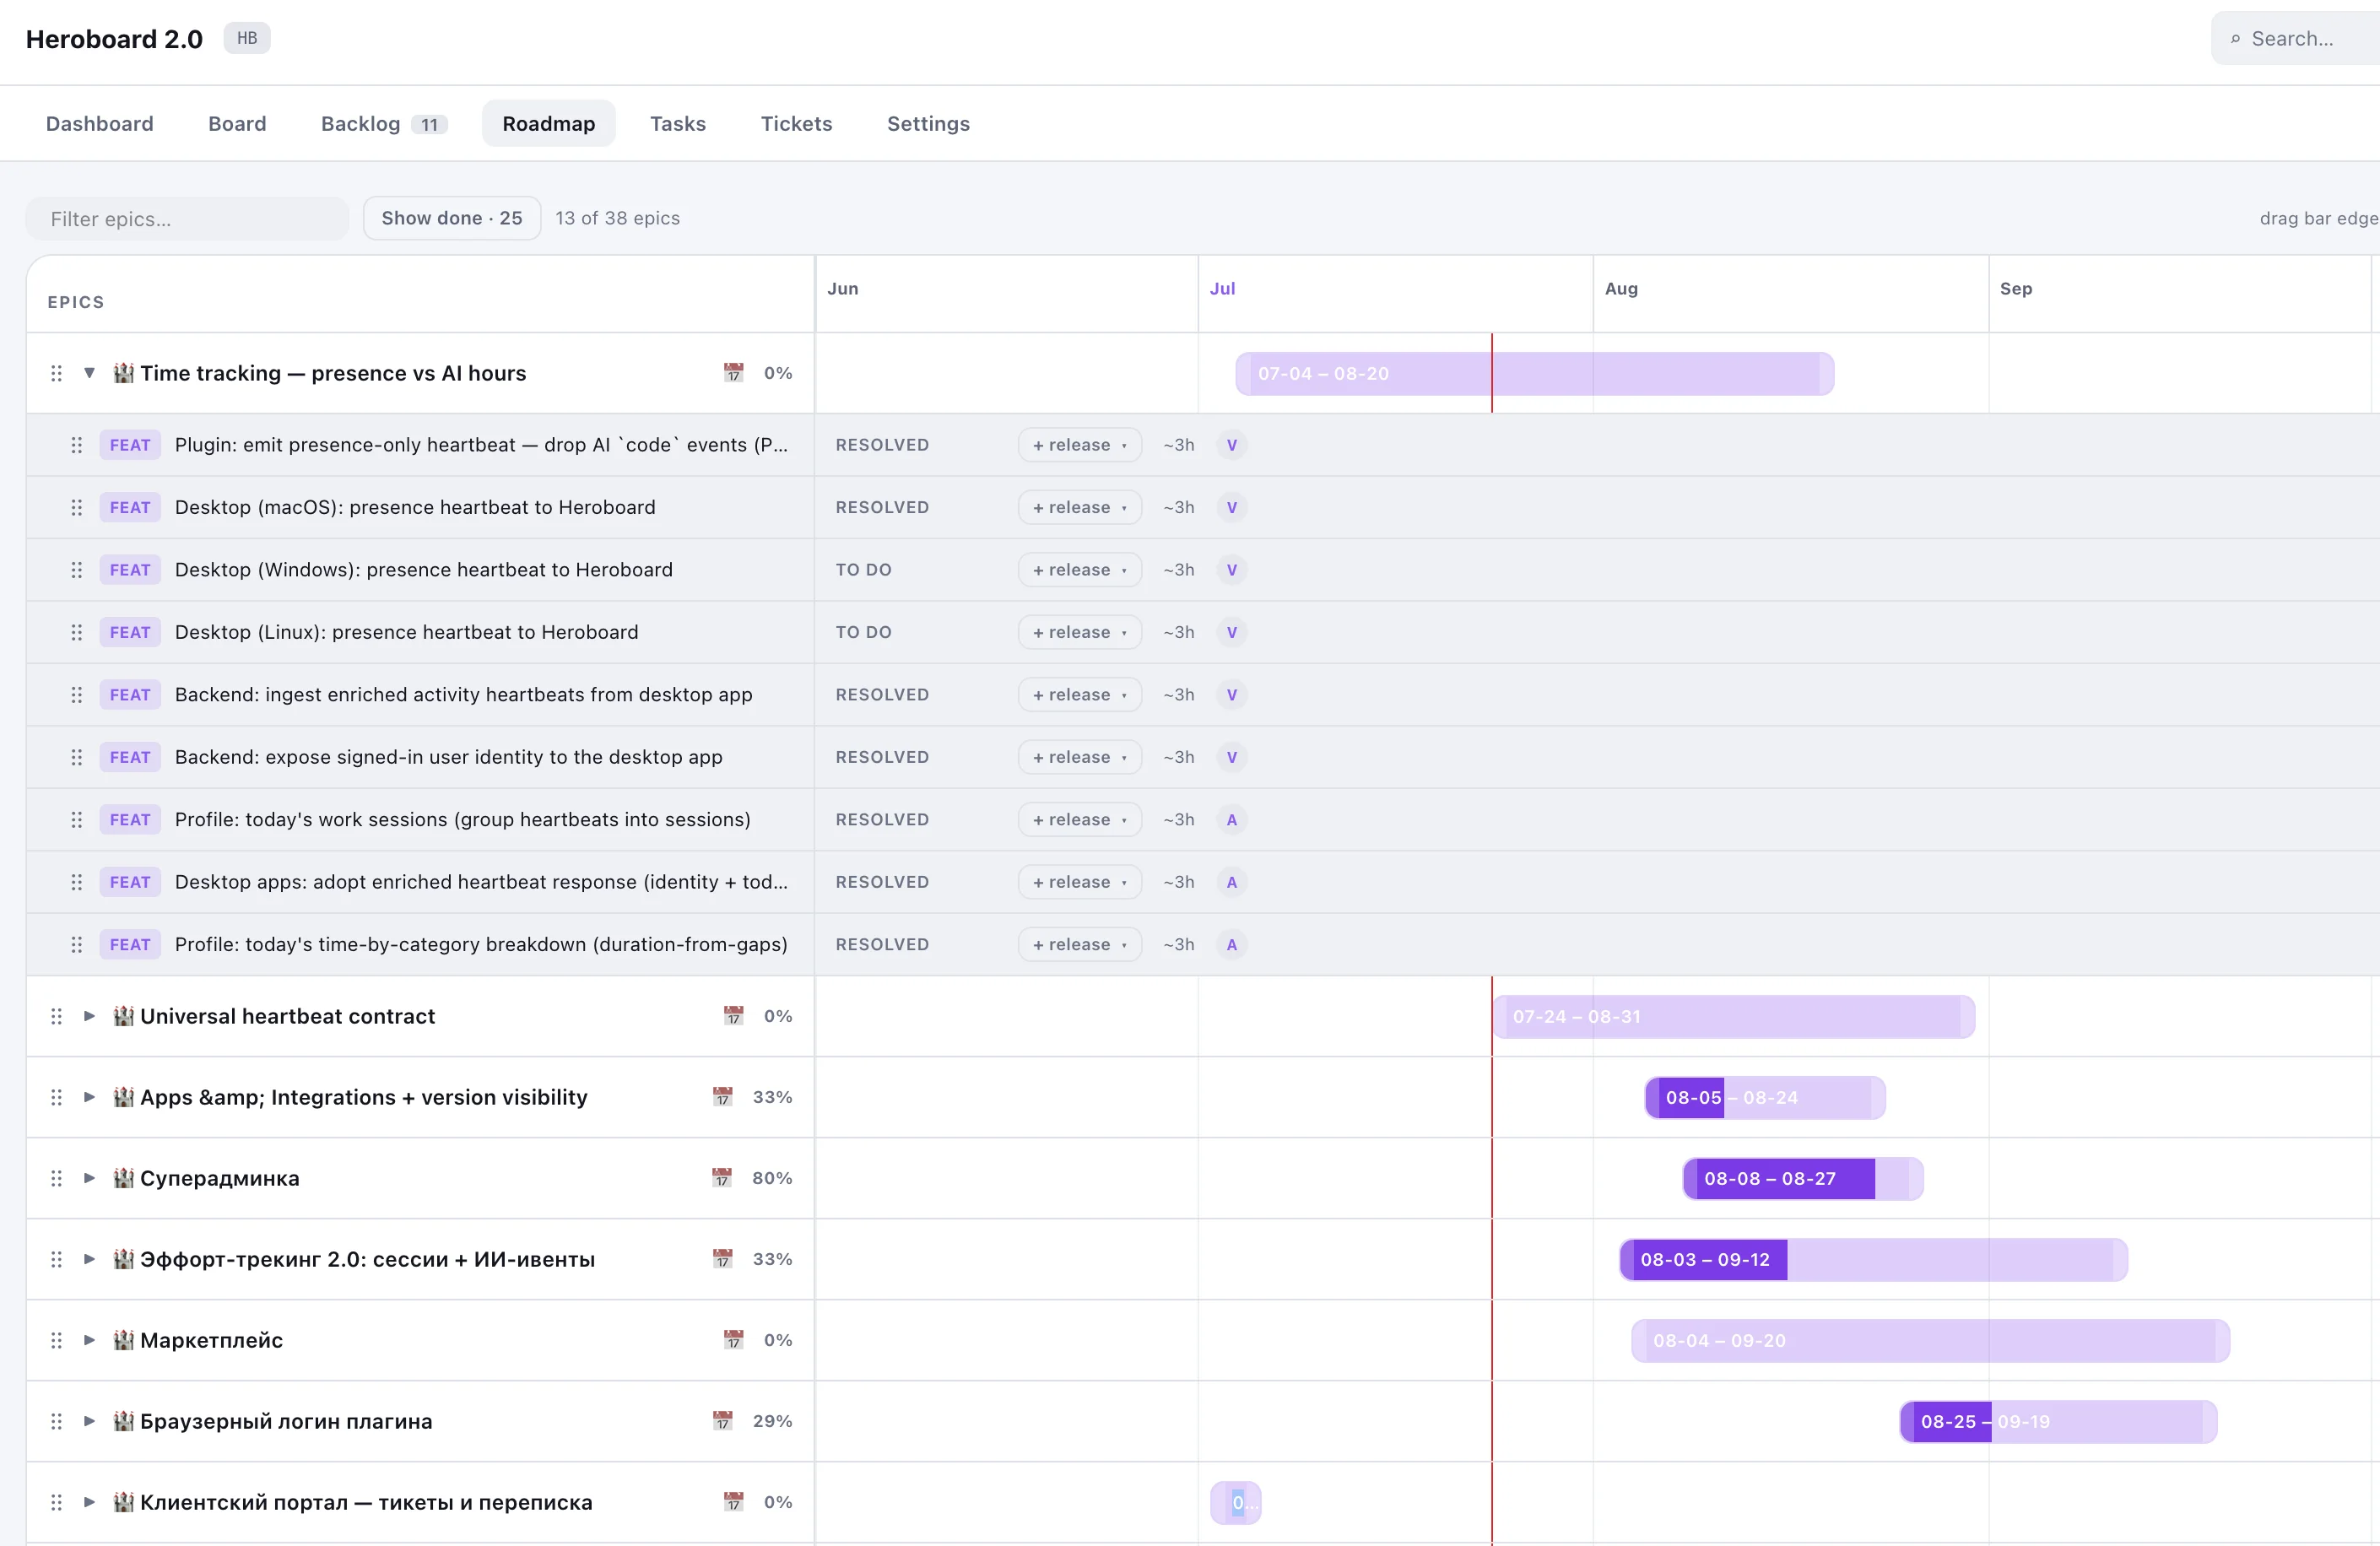The width and height of the screenshot is (2380, 1546).
Task: Click TO DO status of Desktop (Linux) task
Action: pyautogui.click(x=863, y=632)
